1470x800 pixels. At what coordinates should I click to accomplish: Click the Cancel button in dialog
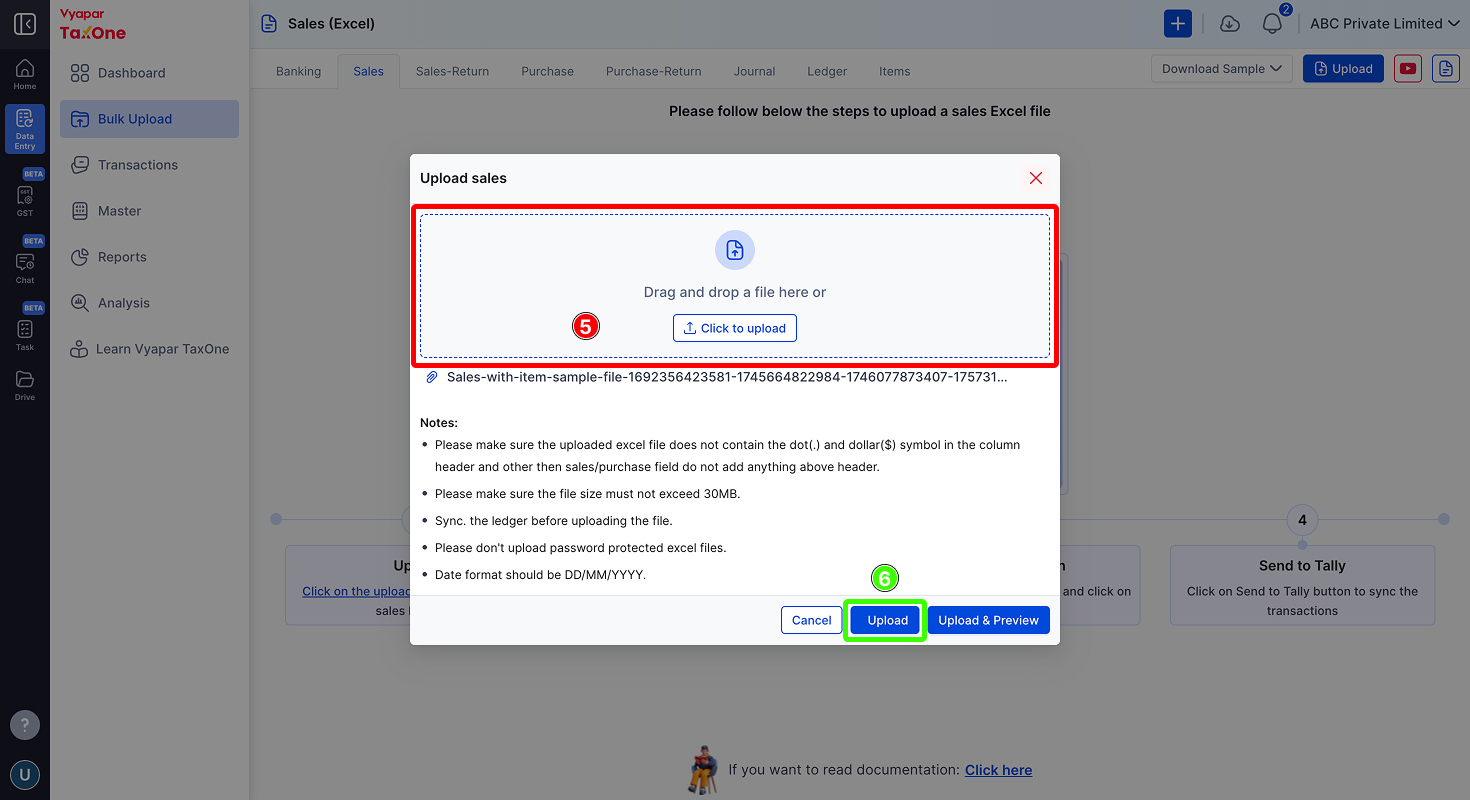(811, 620)
